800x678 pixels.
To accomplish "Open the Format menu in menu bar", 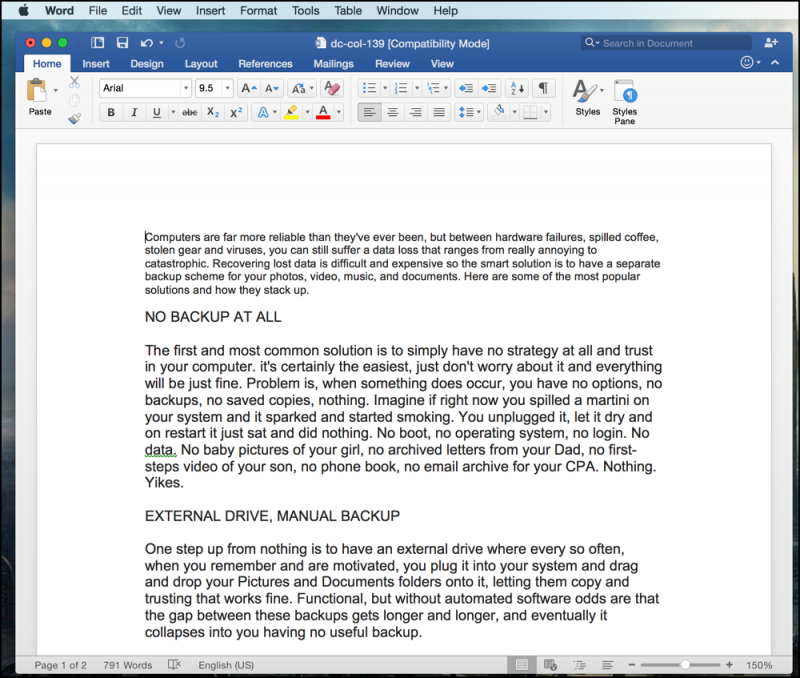I will click(258, 11).
